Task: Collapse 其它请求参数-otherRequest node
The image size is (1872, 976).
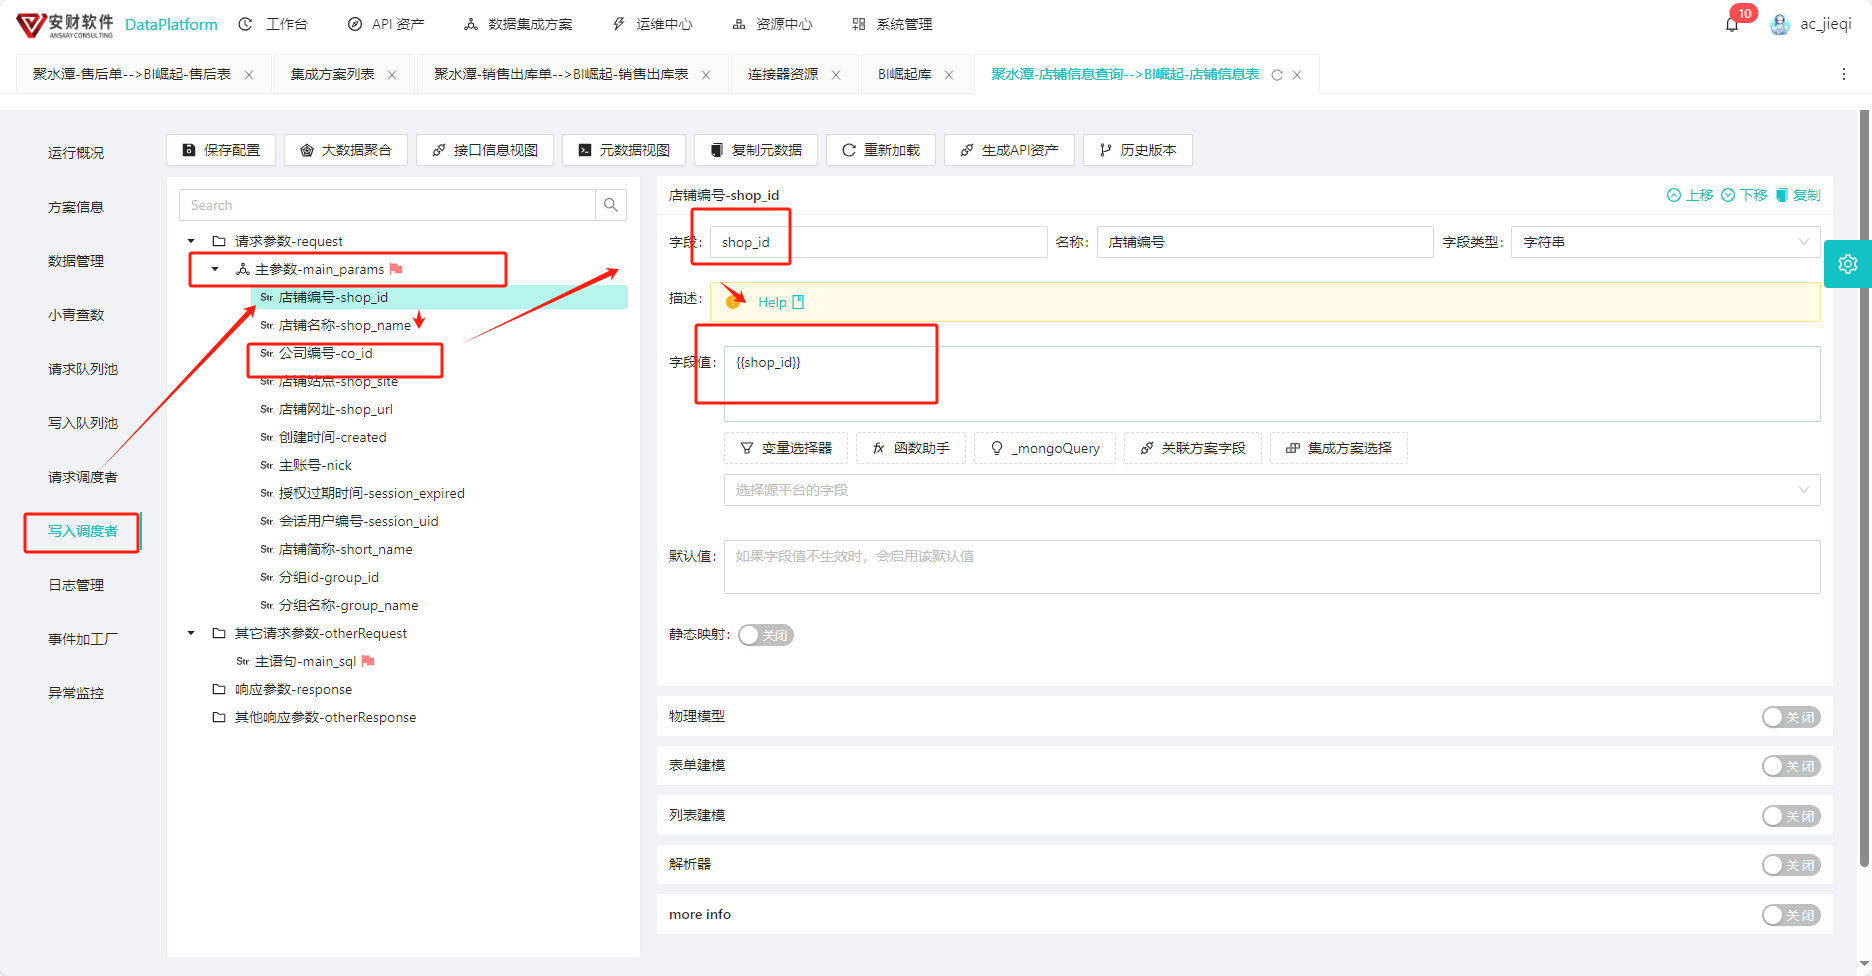Action: [x=191, y=633]
